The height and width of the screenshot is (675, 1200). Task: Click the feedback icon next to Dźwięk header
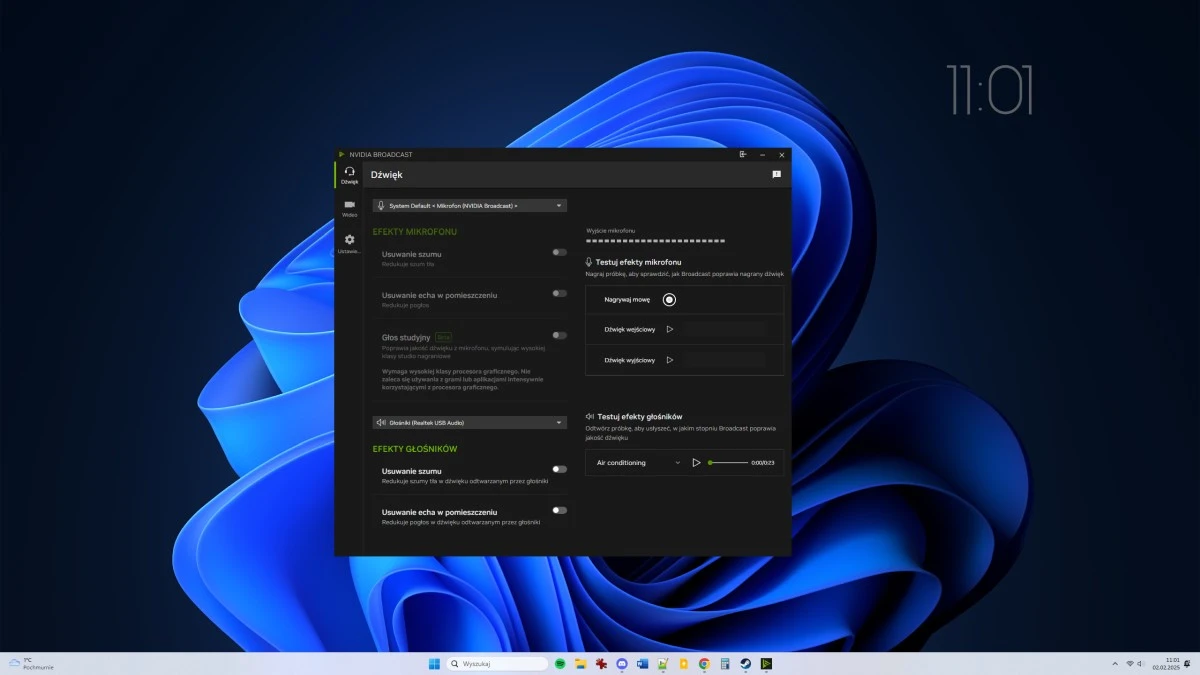point(776,174)
